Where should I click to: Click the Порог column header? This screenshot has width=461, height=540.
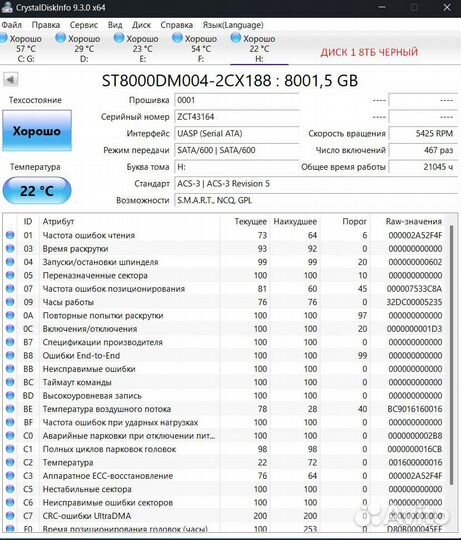[355, 221]
